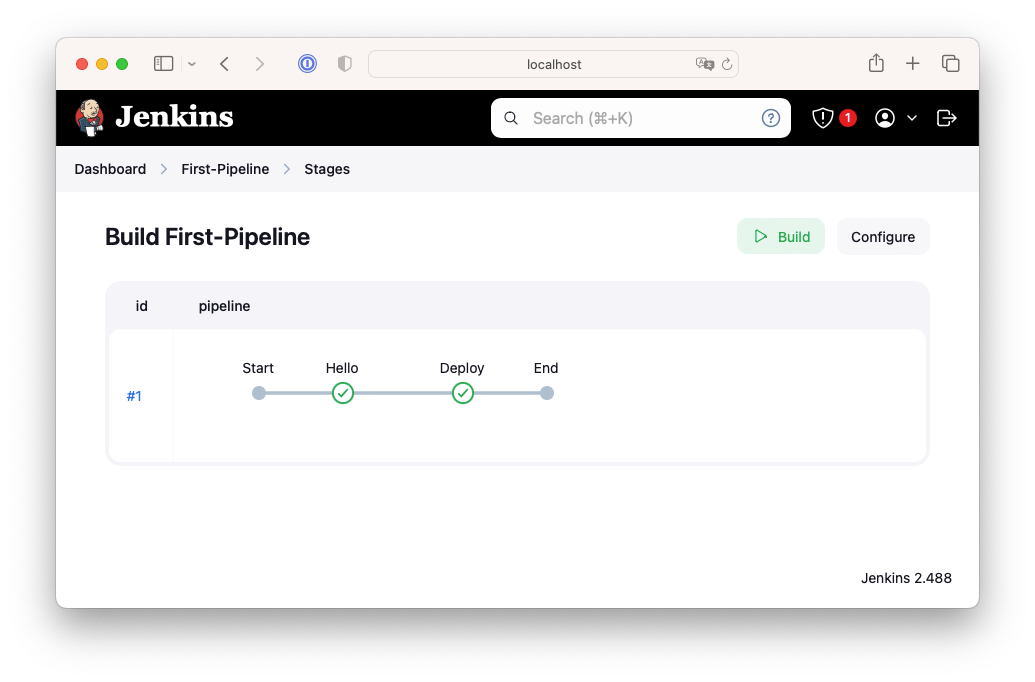Image resolution: width=1035 pixels, height=682 pixels.
Task: Open build #1 link
Action: (134, 396)
